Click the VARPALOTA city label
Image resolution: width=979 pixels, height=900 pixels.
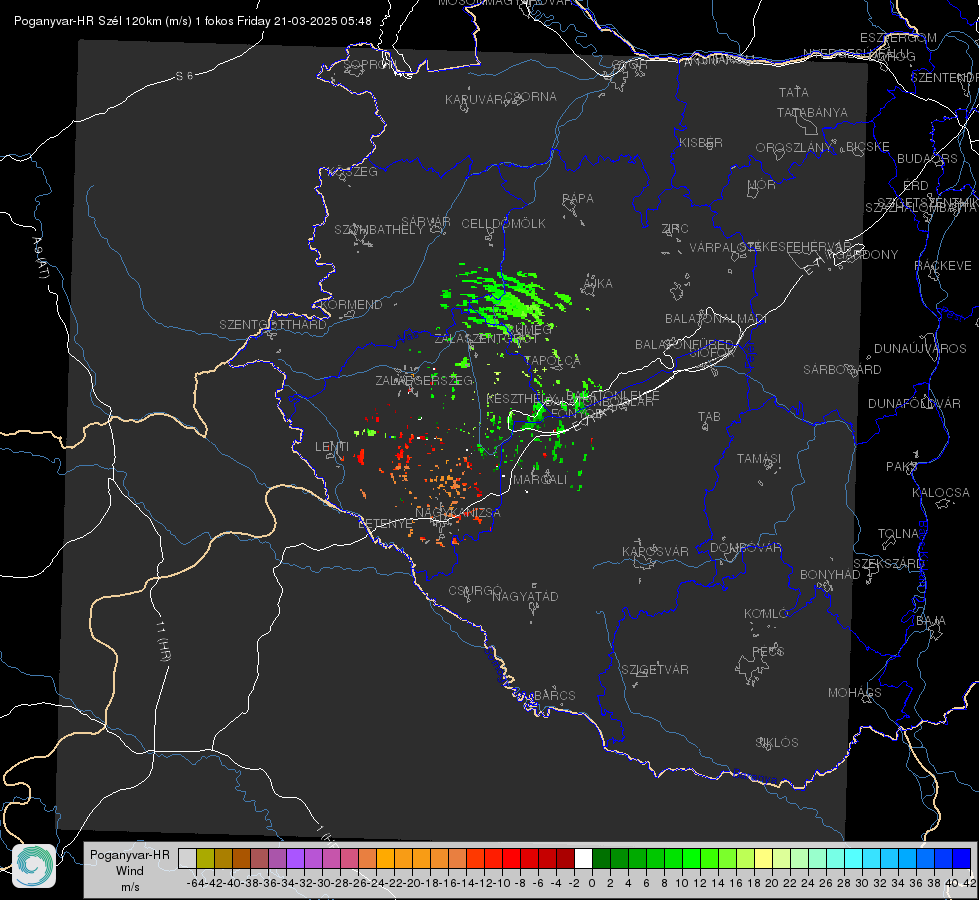pyautogui.click(x=724, y=247)
